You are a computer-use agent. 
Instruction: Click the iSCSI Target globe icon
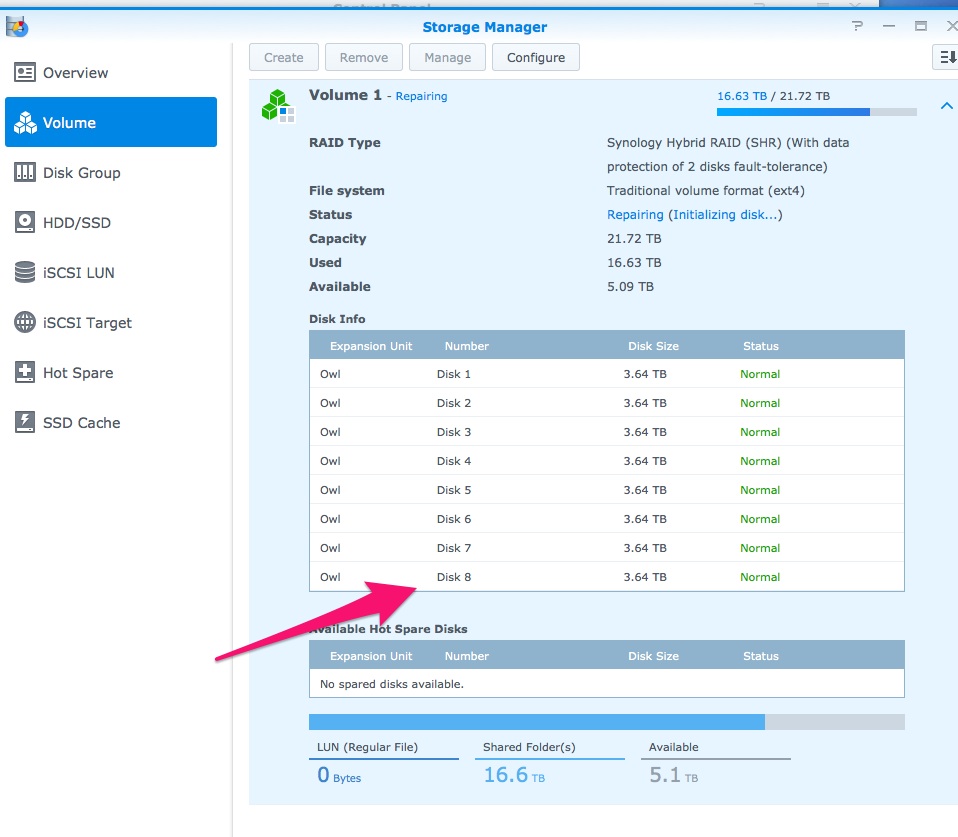[24, 322]
